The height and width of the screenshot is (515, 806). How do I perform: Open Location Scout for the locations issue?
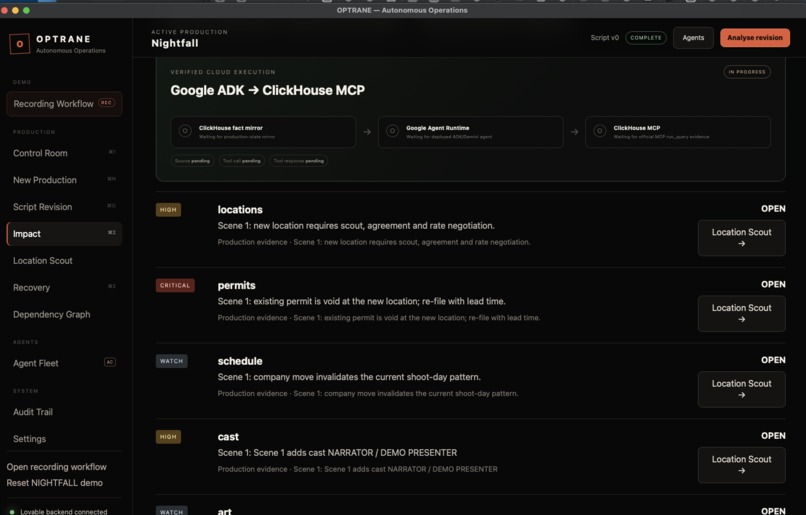click(741, 237)
